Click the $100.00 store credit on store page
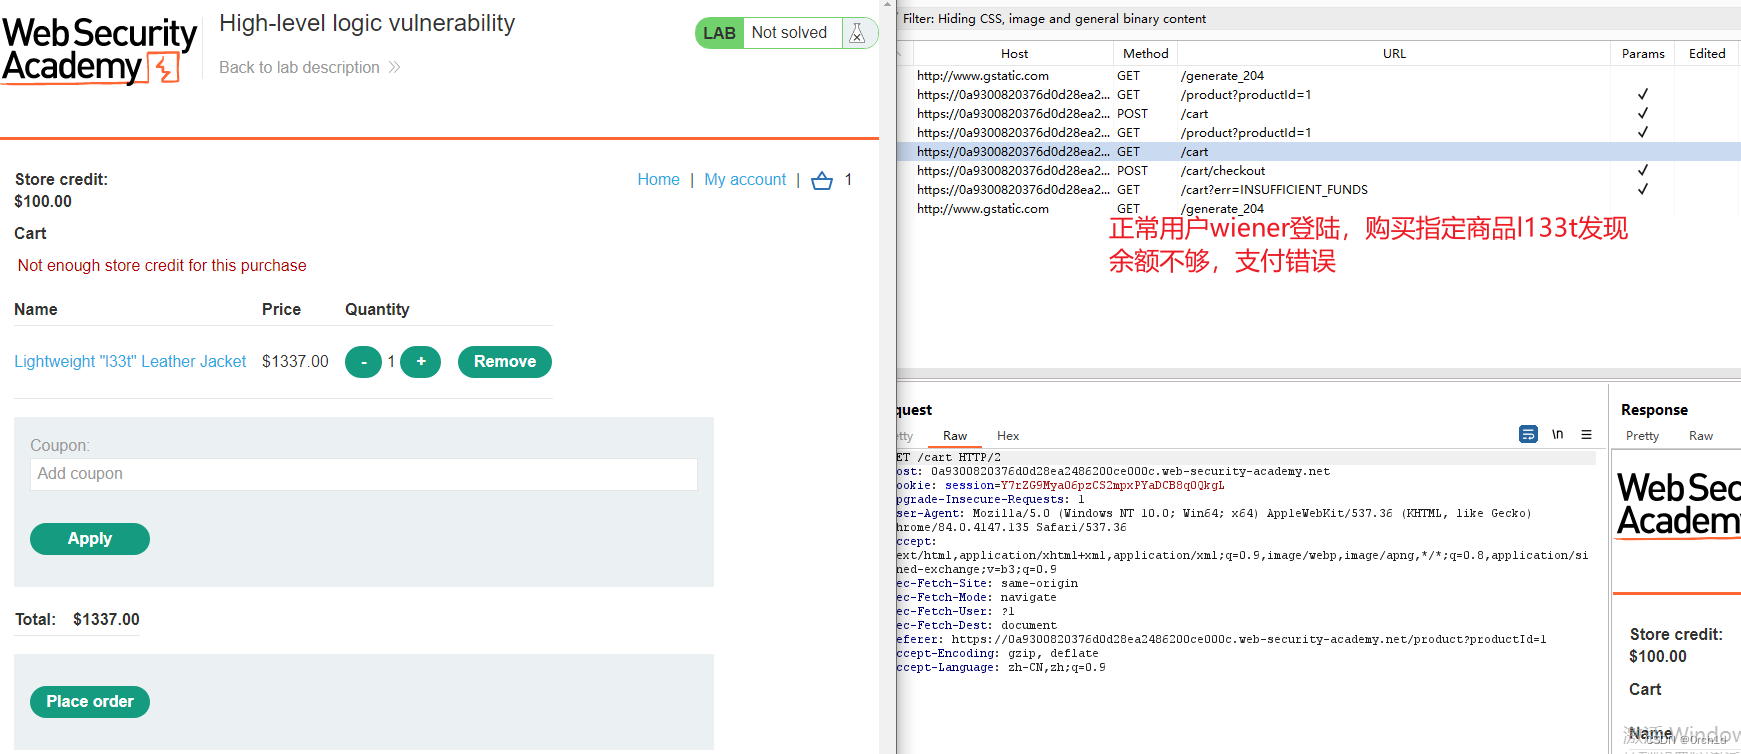Screen dimensions: 1741x754 coord(43,202)
